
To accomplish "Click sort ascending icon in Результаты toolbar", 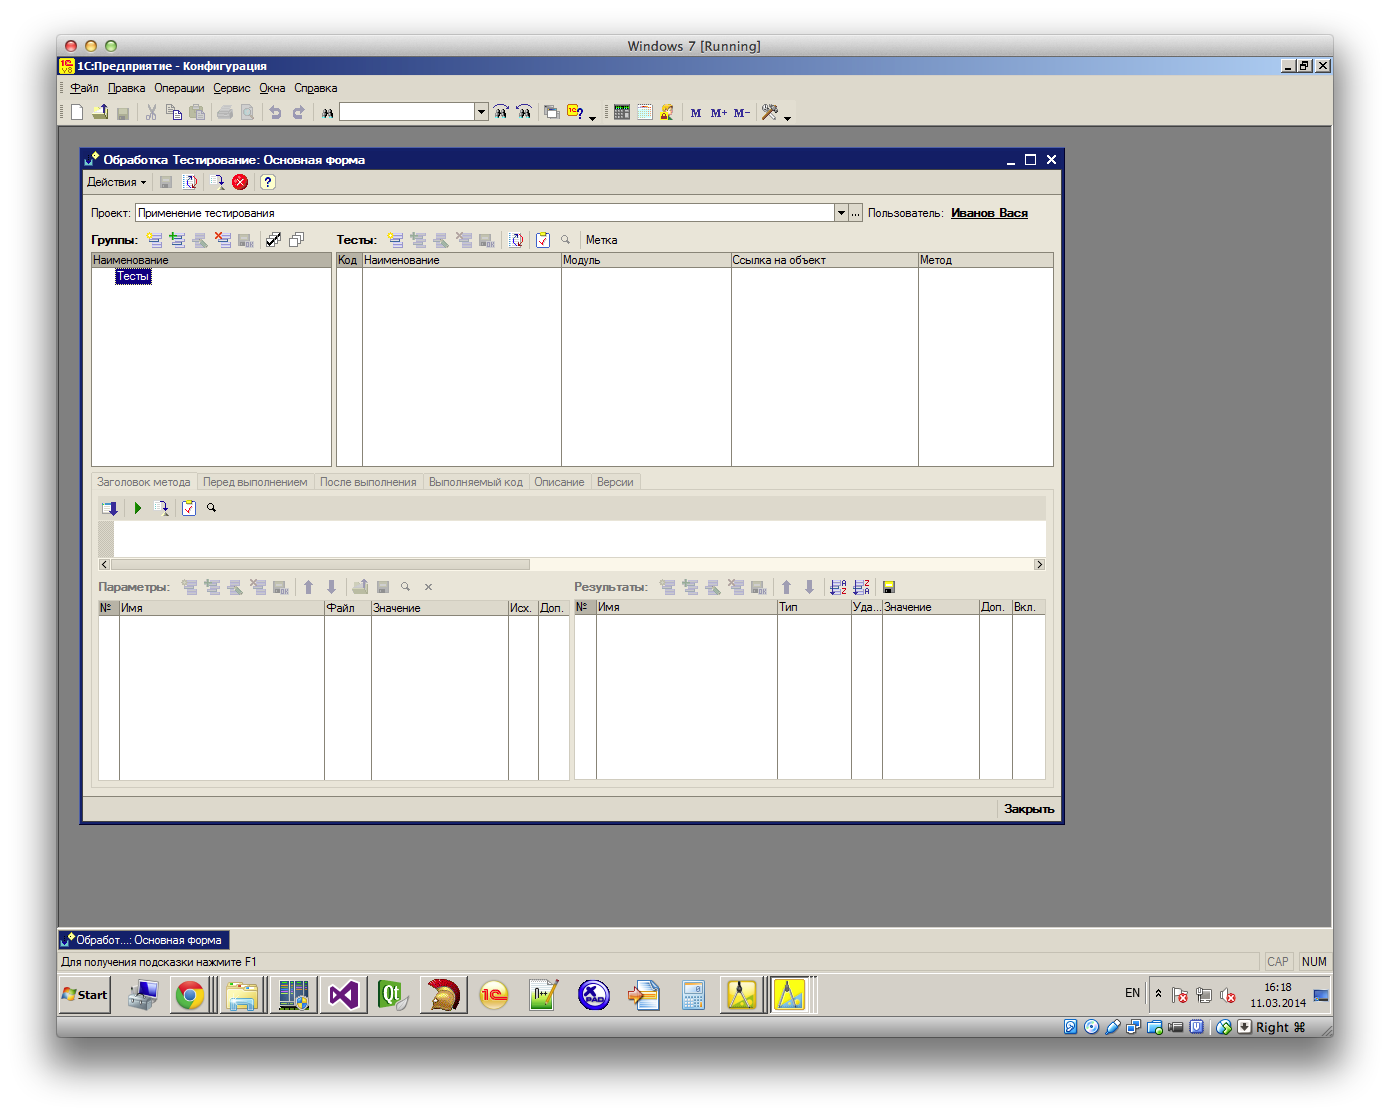I will pyautogui.click(x=838, y=587).
